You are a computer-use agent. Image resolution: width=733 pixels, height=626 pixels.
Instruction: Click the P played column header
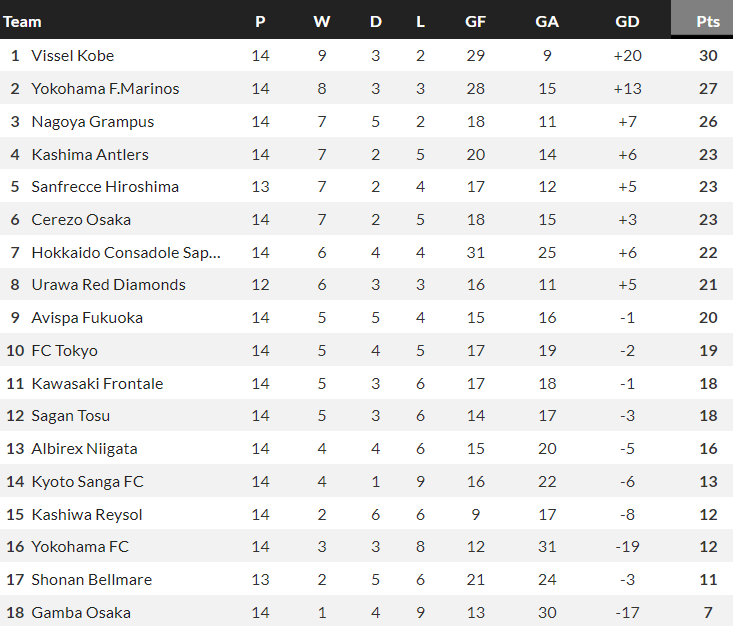point(260,21)
